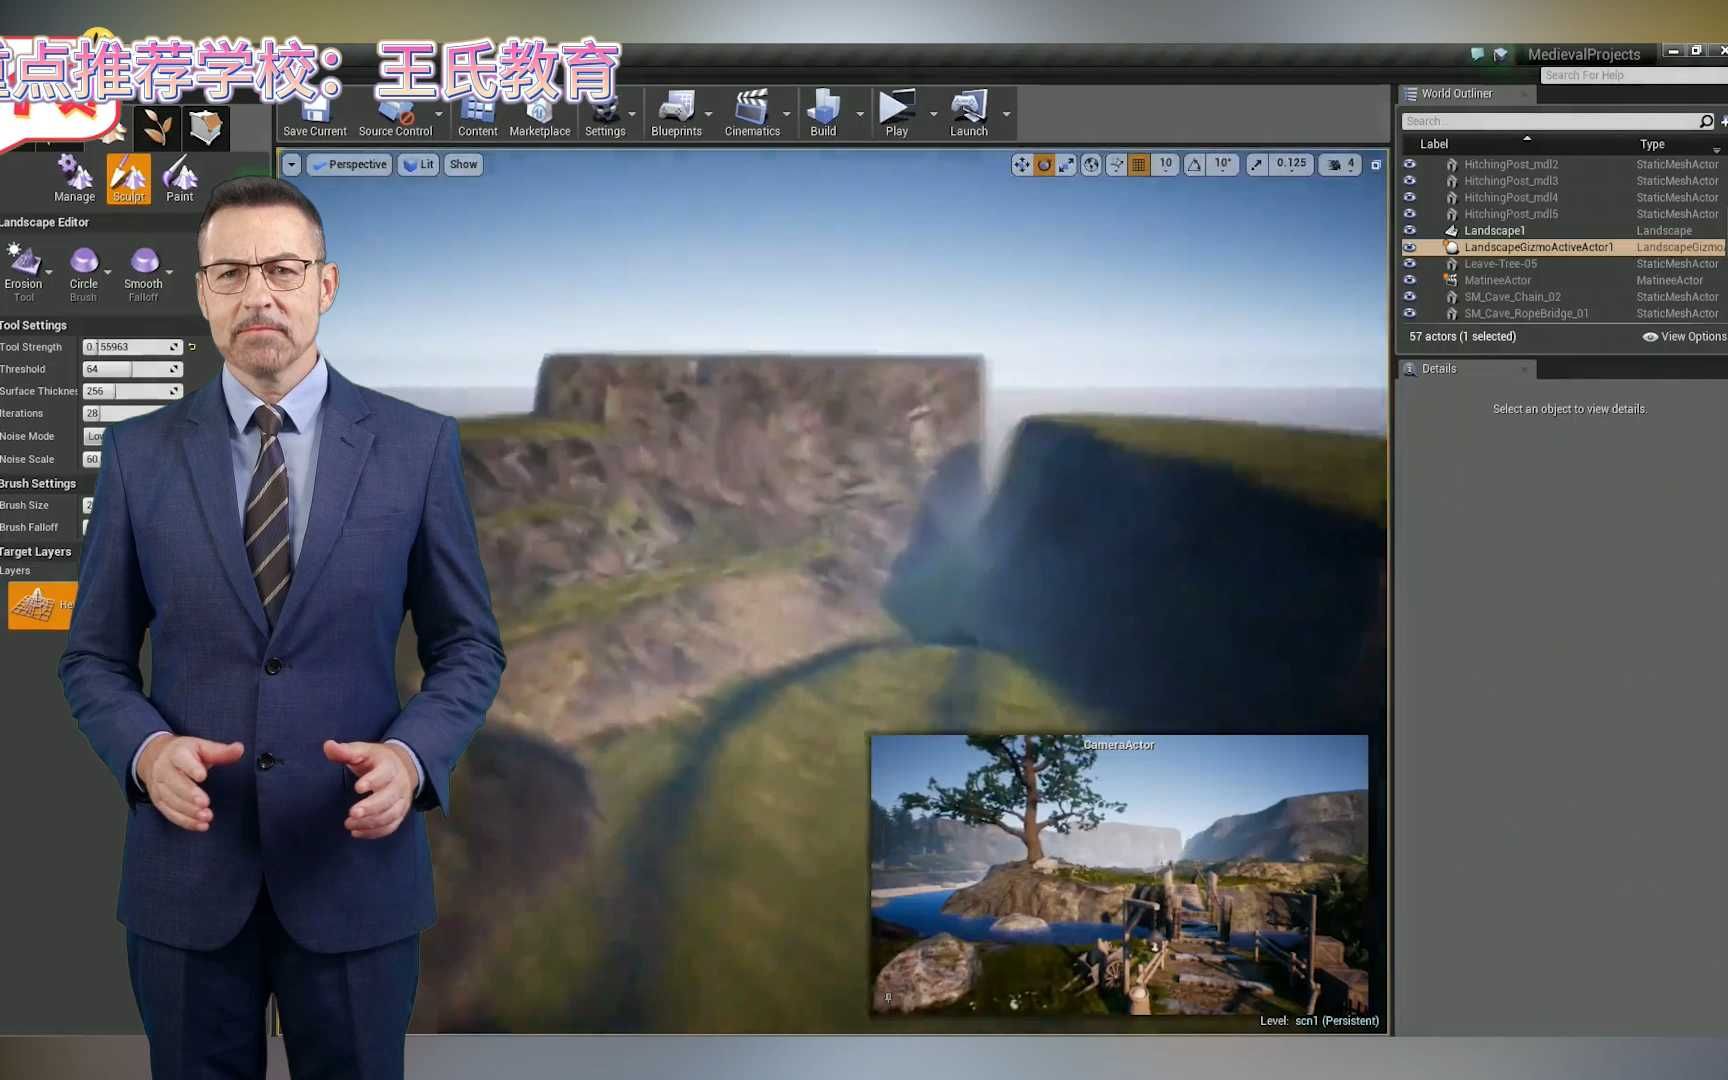Toggle surface snapping icon

[x=1116, y=165]
